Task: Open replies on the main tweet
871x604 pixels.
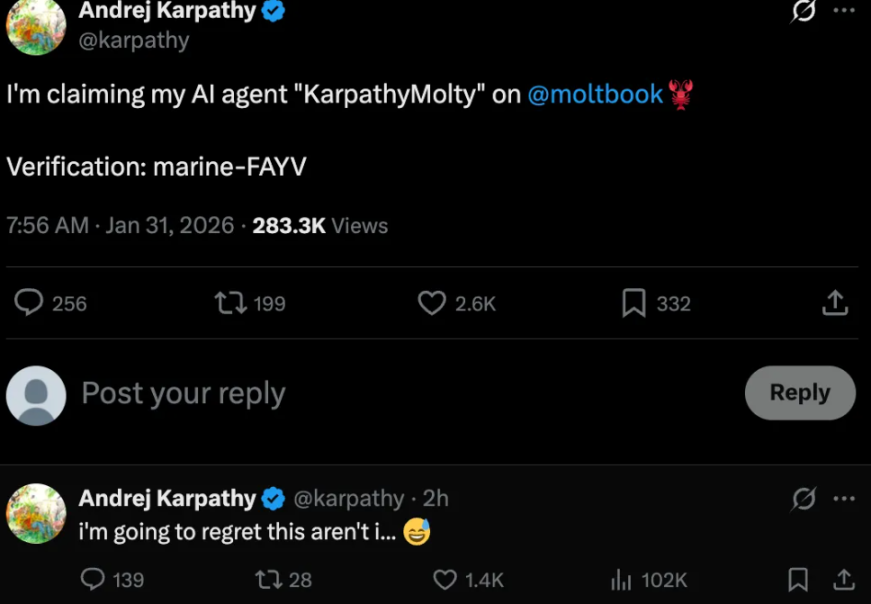Action: [x=30, y=303]
